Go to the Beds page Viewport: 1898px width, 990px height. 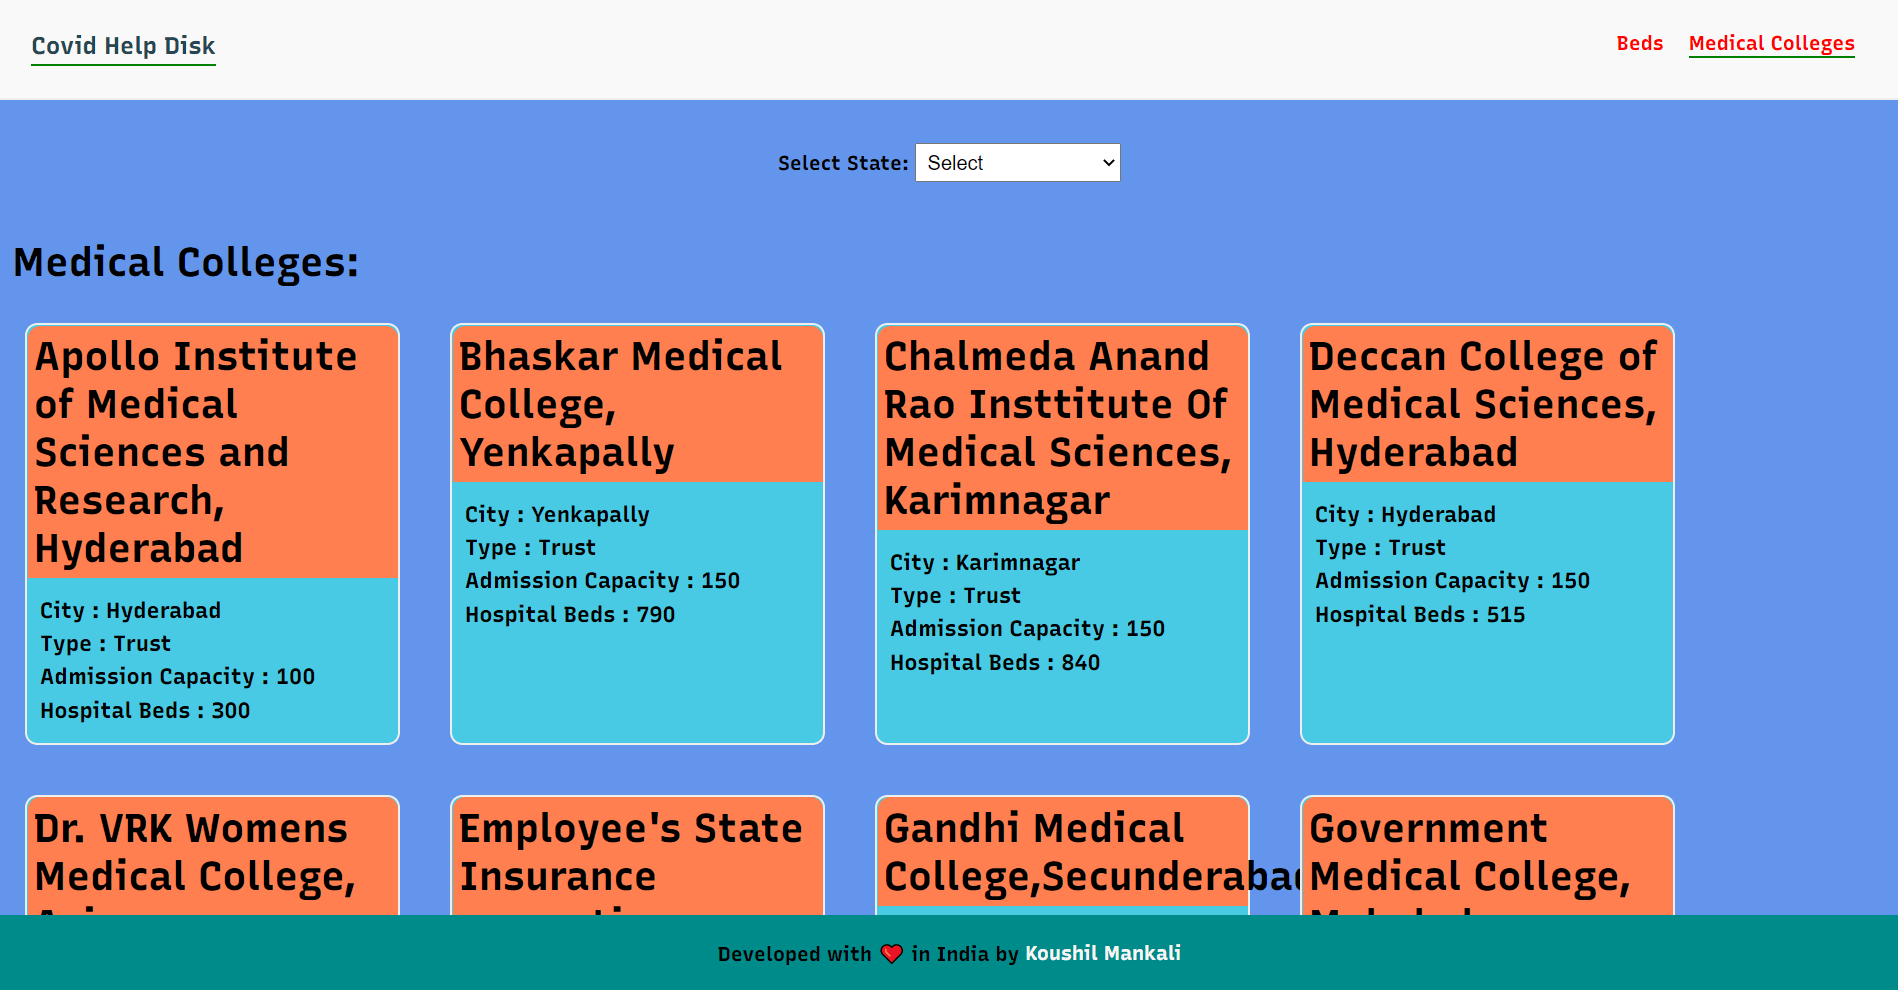tap(1639, 43)
